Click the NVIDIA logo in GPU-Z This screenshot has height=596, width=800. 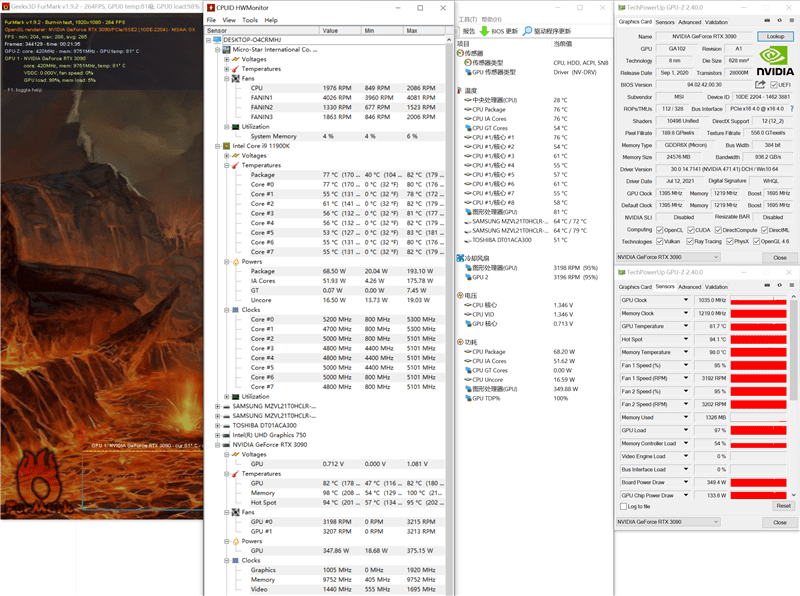tap(774, 61)
